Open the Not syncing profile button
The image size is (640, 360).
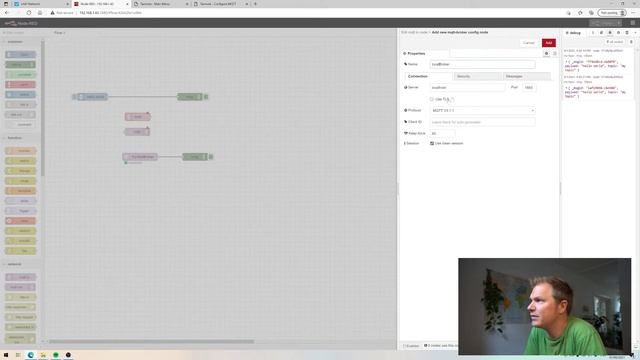612,13
